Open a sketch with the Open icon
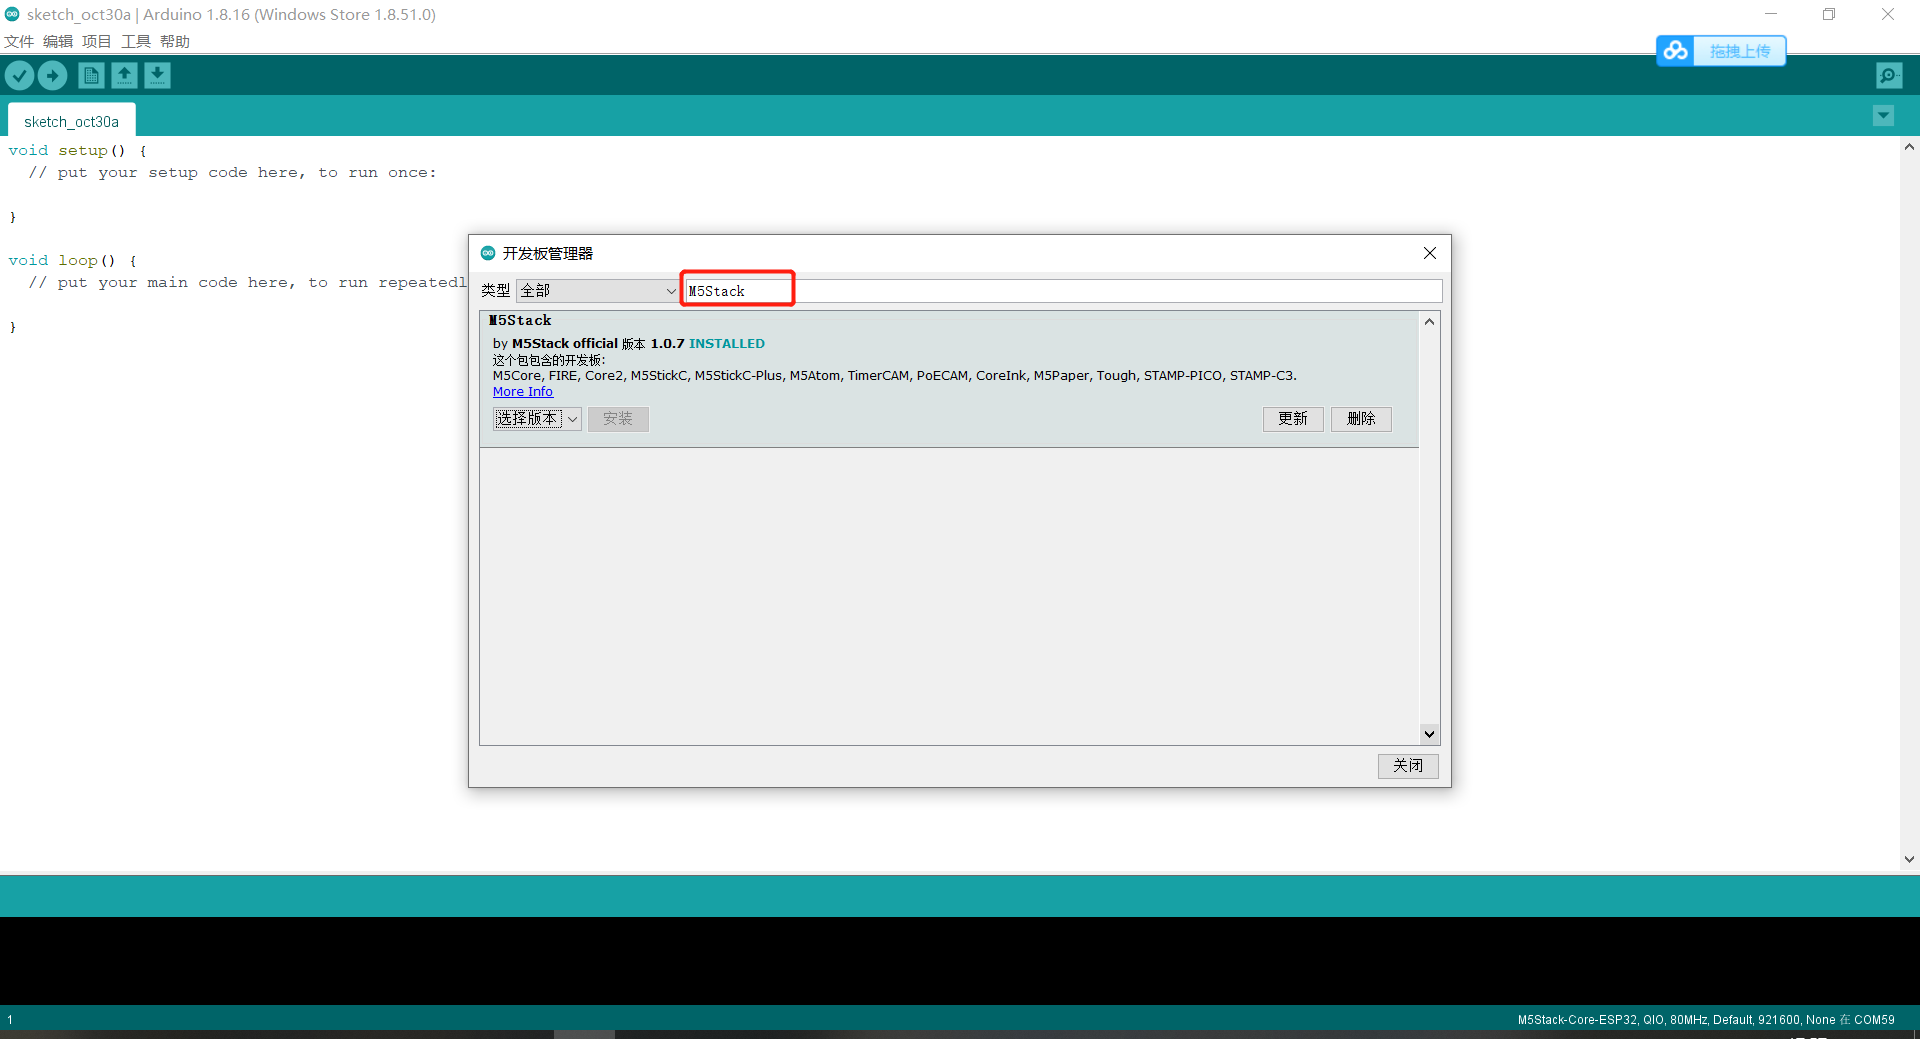The height and width of the screenshot is (1039, 1920). [124, 75]
